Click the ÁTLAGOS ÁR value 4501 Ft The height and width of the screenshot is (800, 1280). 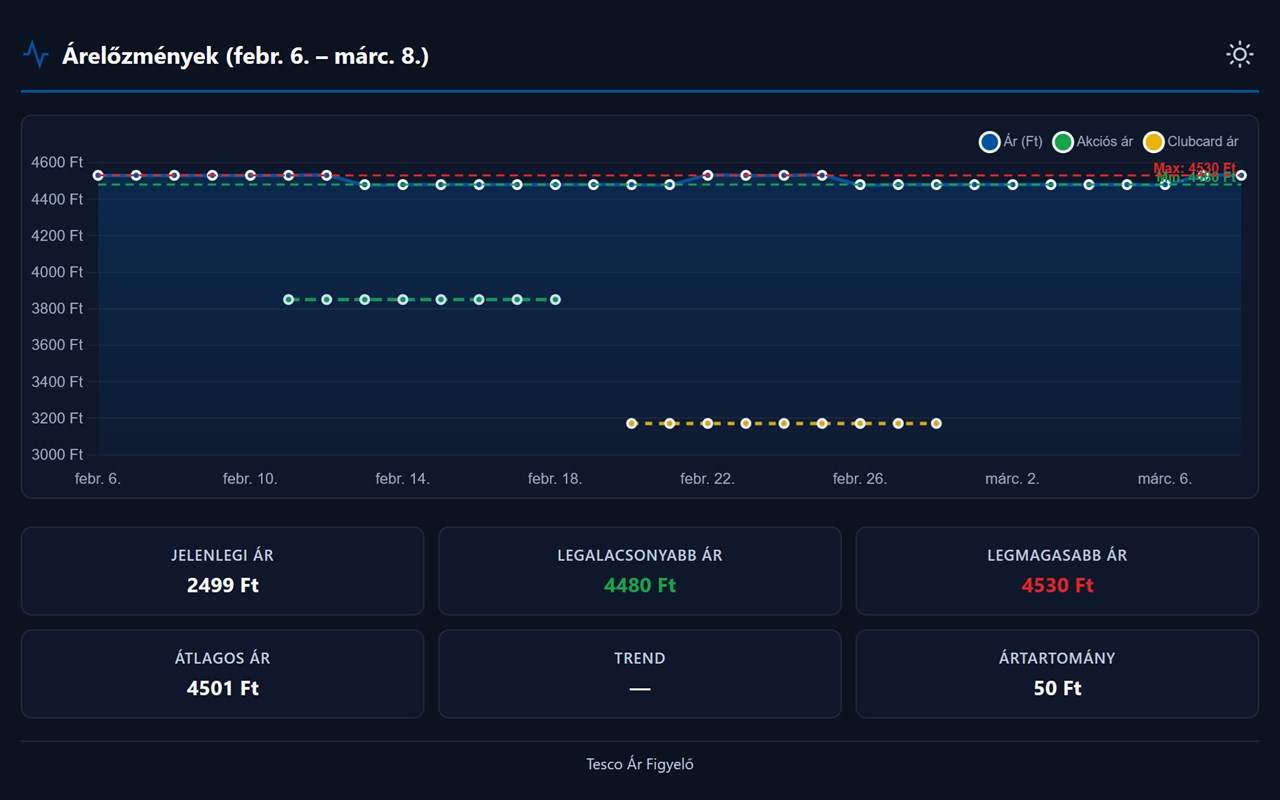pyautogui.click(x=222, y=688)
